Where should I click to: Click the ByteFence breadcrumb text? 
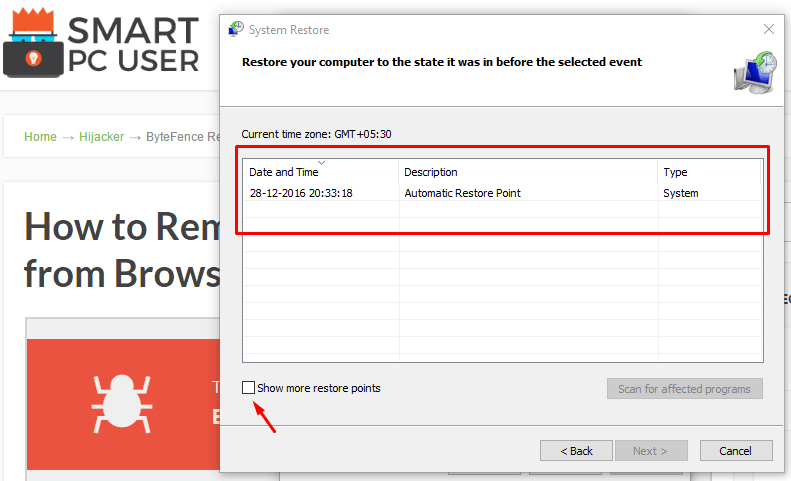pos(183,137)
